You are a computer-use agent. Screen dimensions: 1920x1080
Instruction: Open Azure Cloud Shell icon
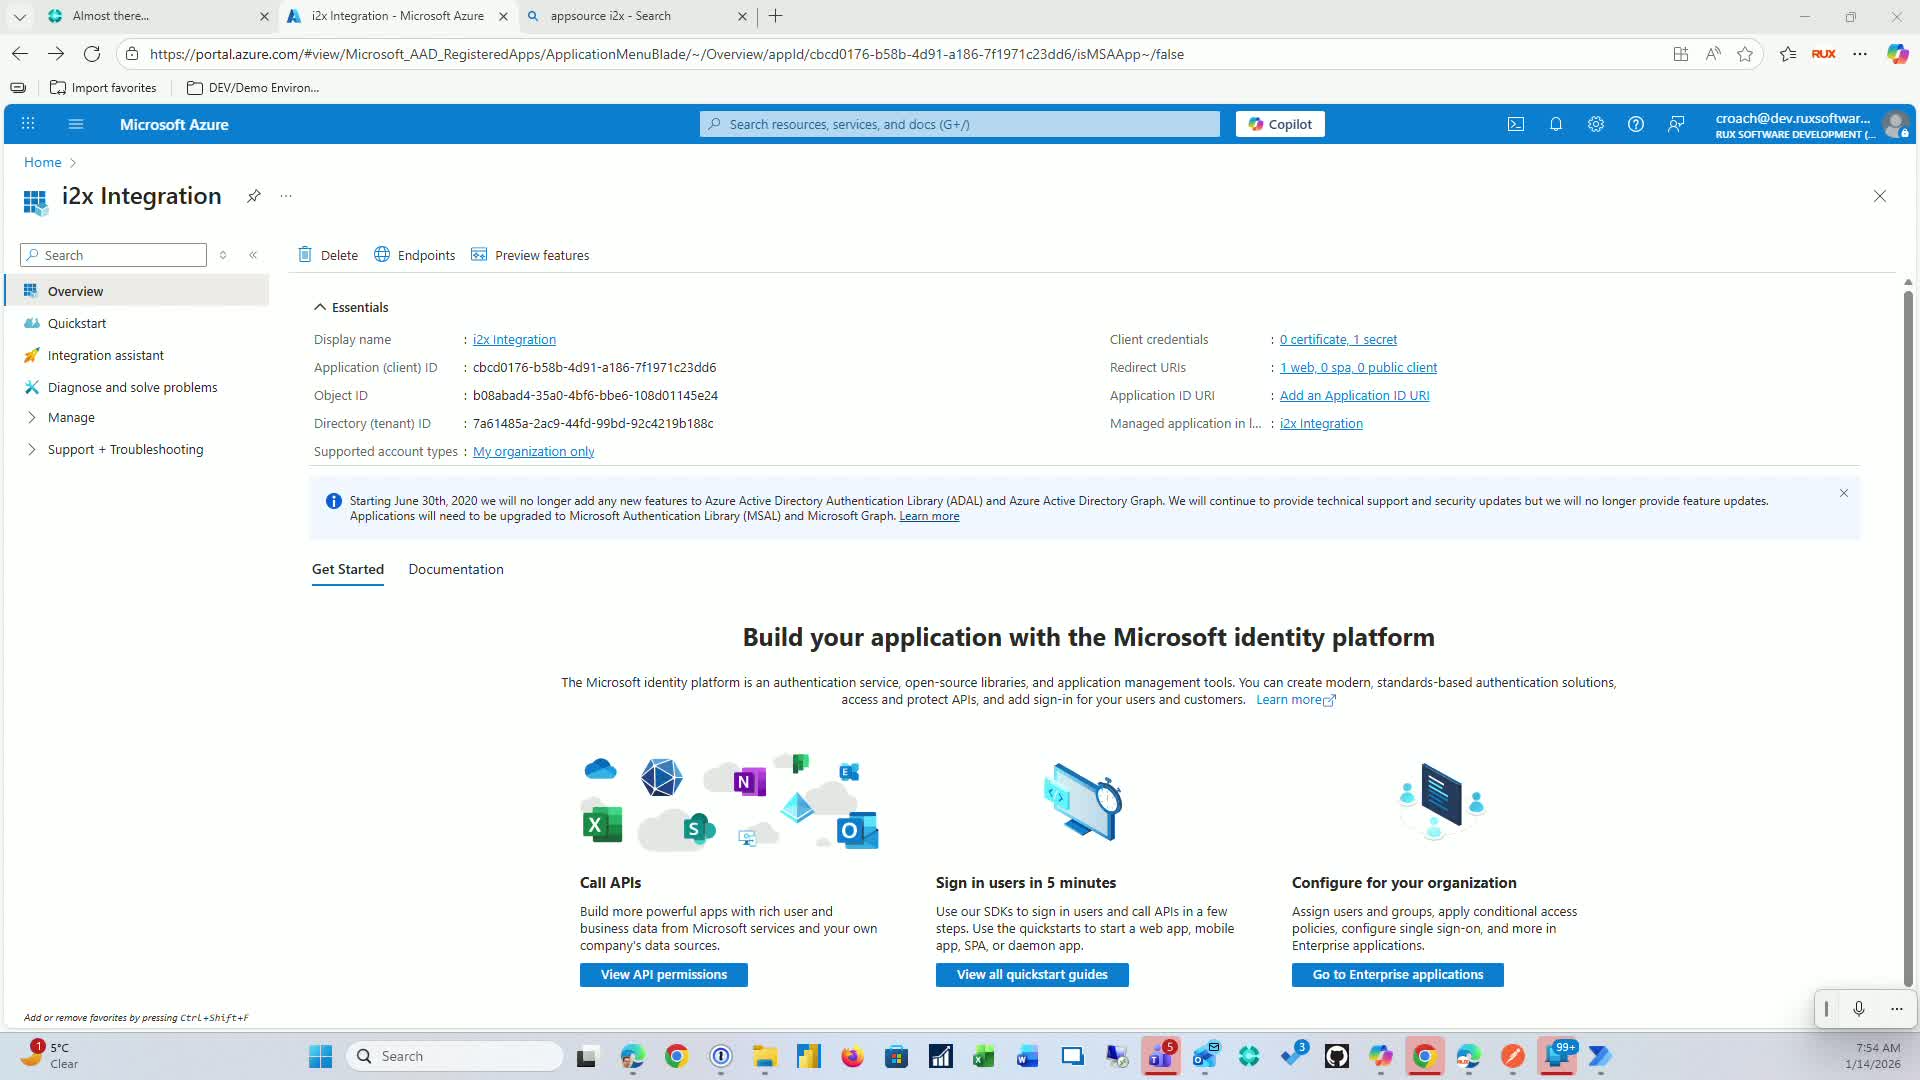(x=1516, y=124)
